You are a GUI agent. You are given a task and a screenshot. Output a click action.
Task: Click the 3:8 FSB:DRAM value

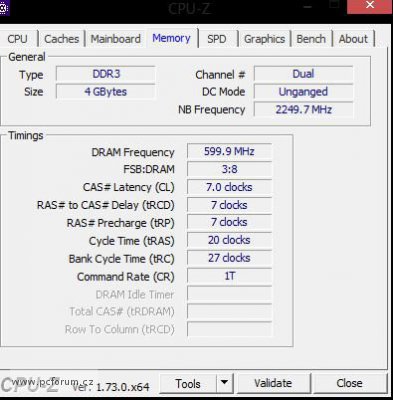(x=229, y=169)
